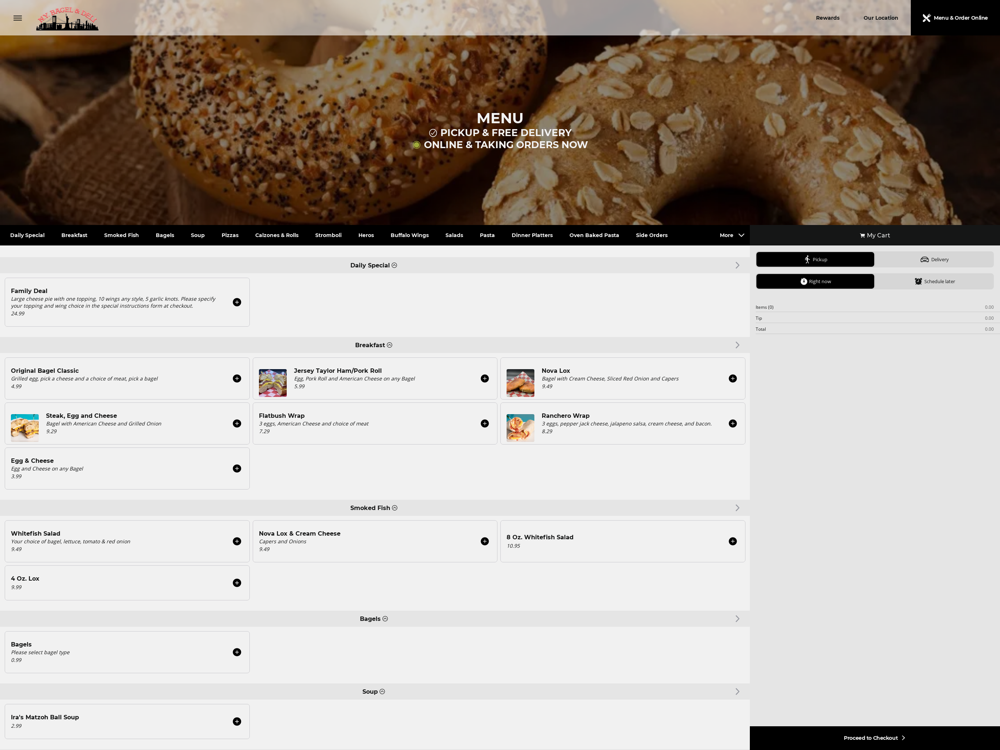Open the More categories dropdown
This screenshot has height=750, width=1000.
click(x=732, y=235)
